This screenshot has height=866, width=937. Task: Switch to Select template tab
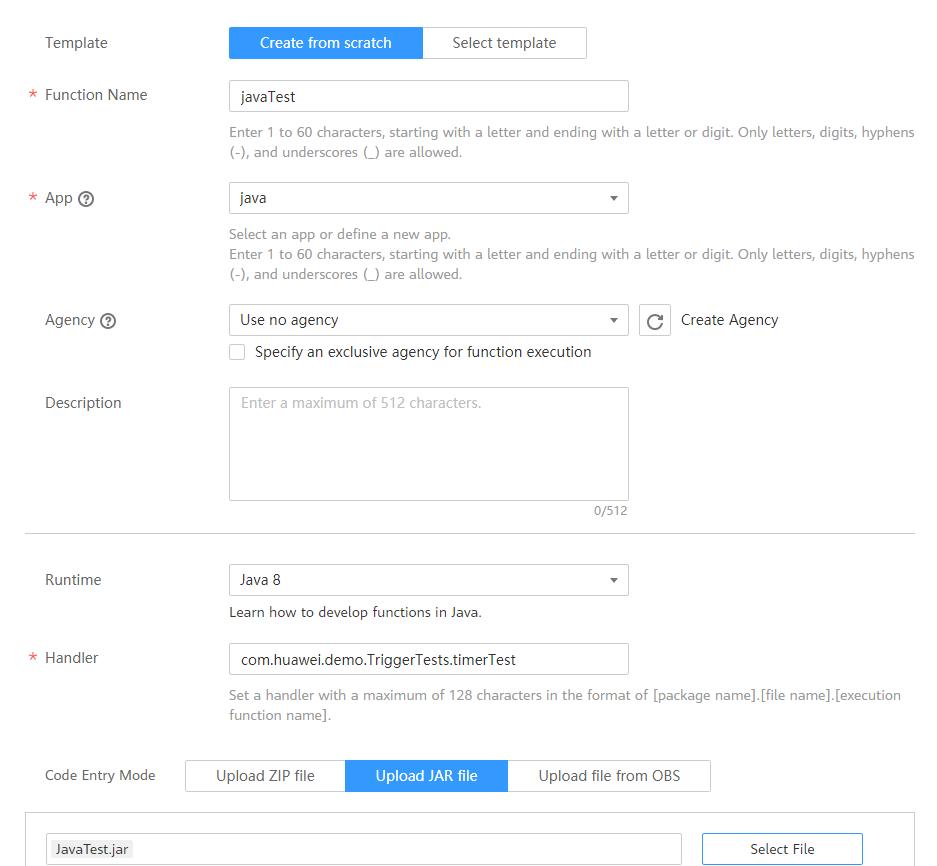tap(504, 43)
